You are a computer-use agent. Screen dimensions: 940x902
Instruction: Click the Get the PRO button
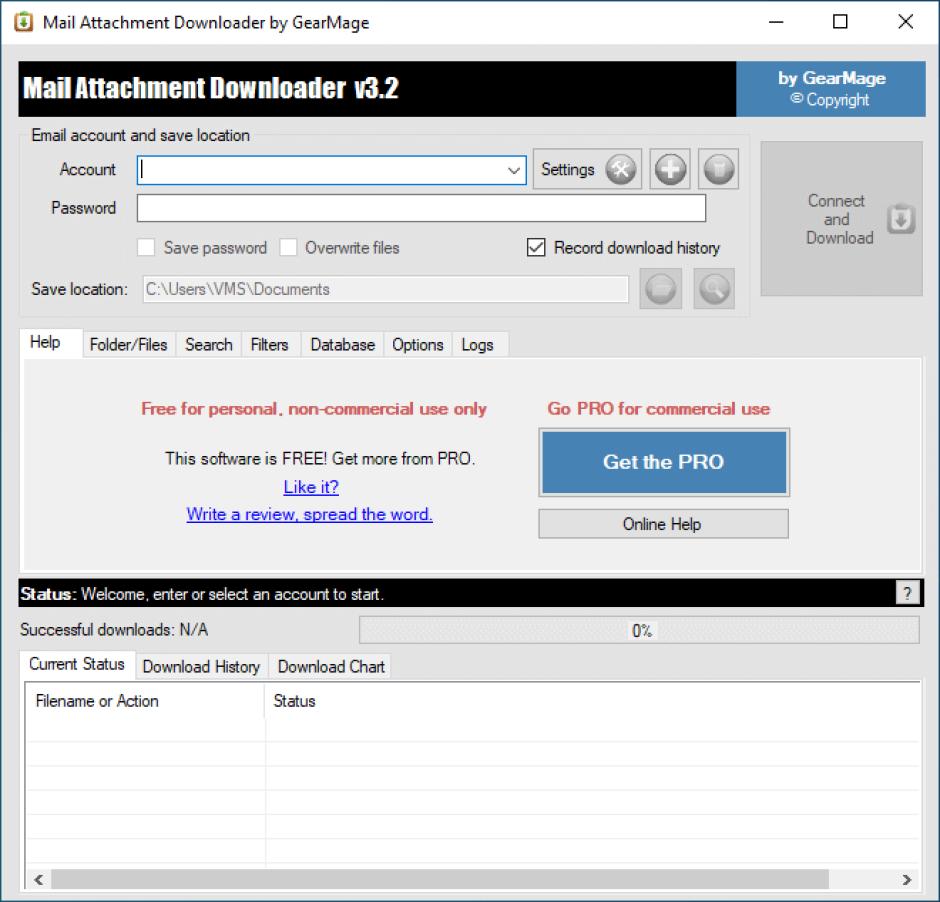(x=664, y=462)
